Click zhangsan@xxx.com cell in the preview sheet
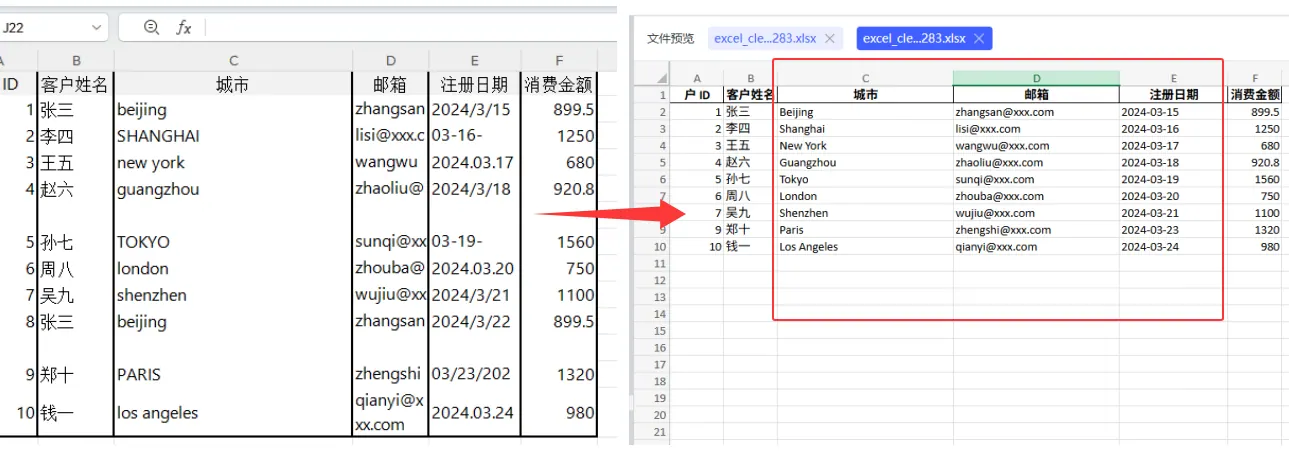Image resolution: width=1289 pixels, height=456 pixels. pos(1036,112)
